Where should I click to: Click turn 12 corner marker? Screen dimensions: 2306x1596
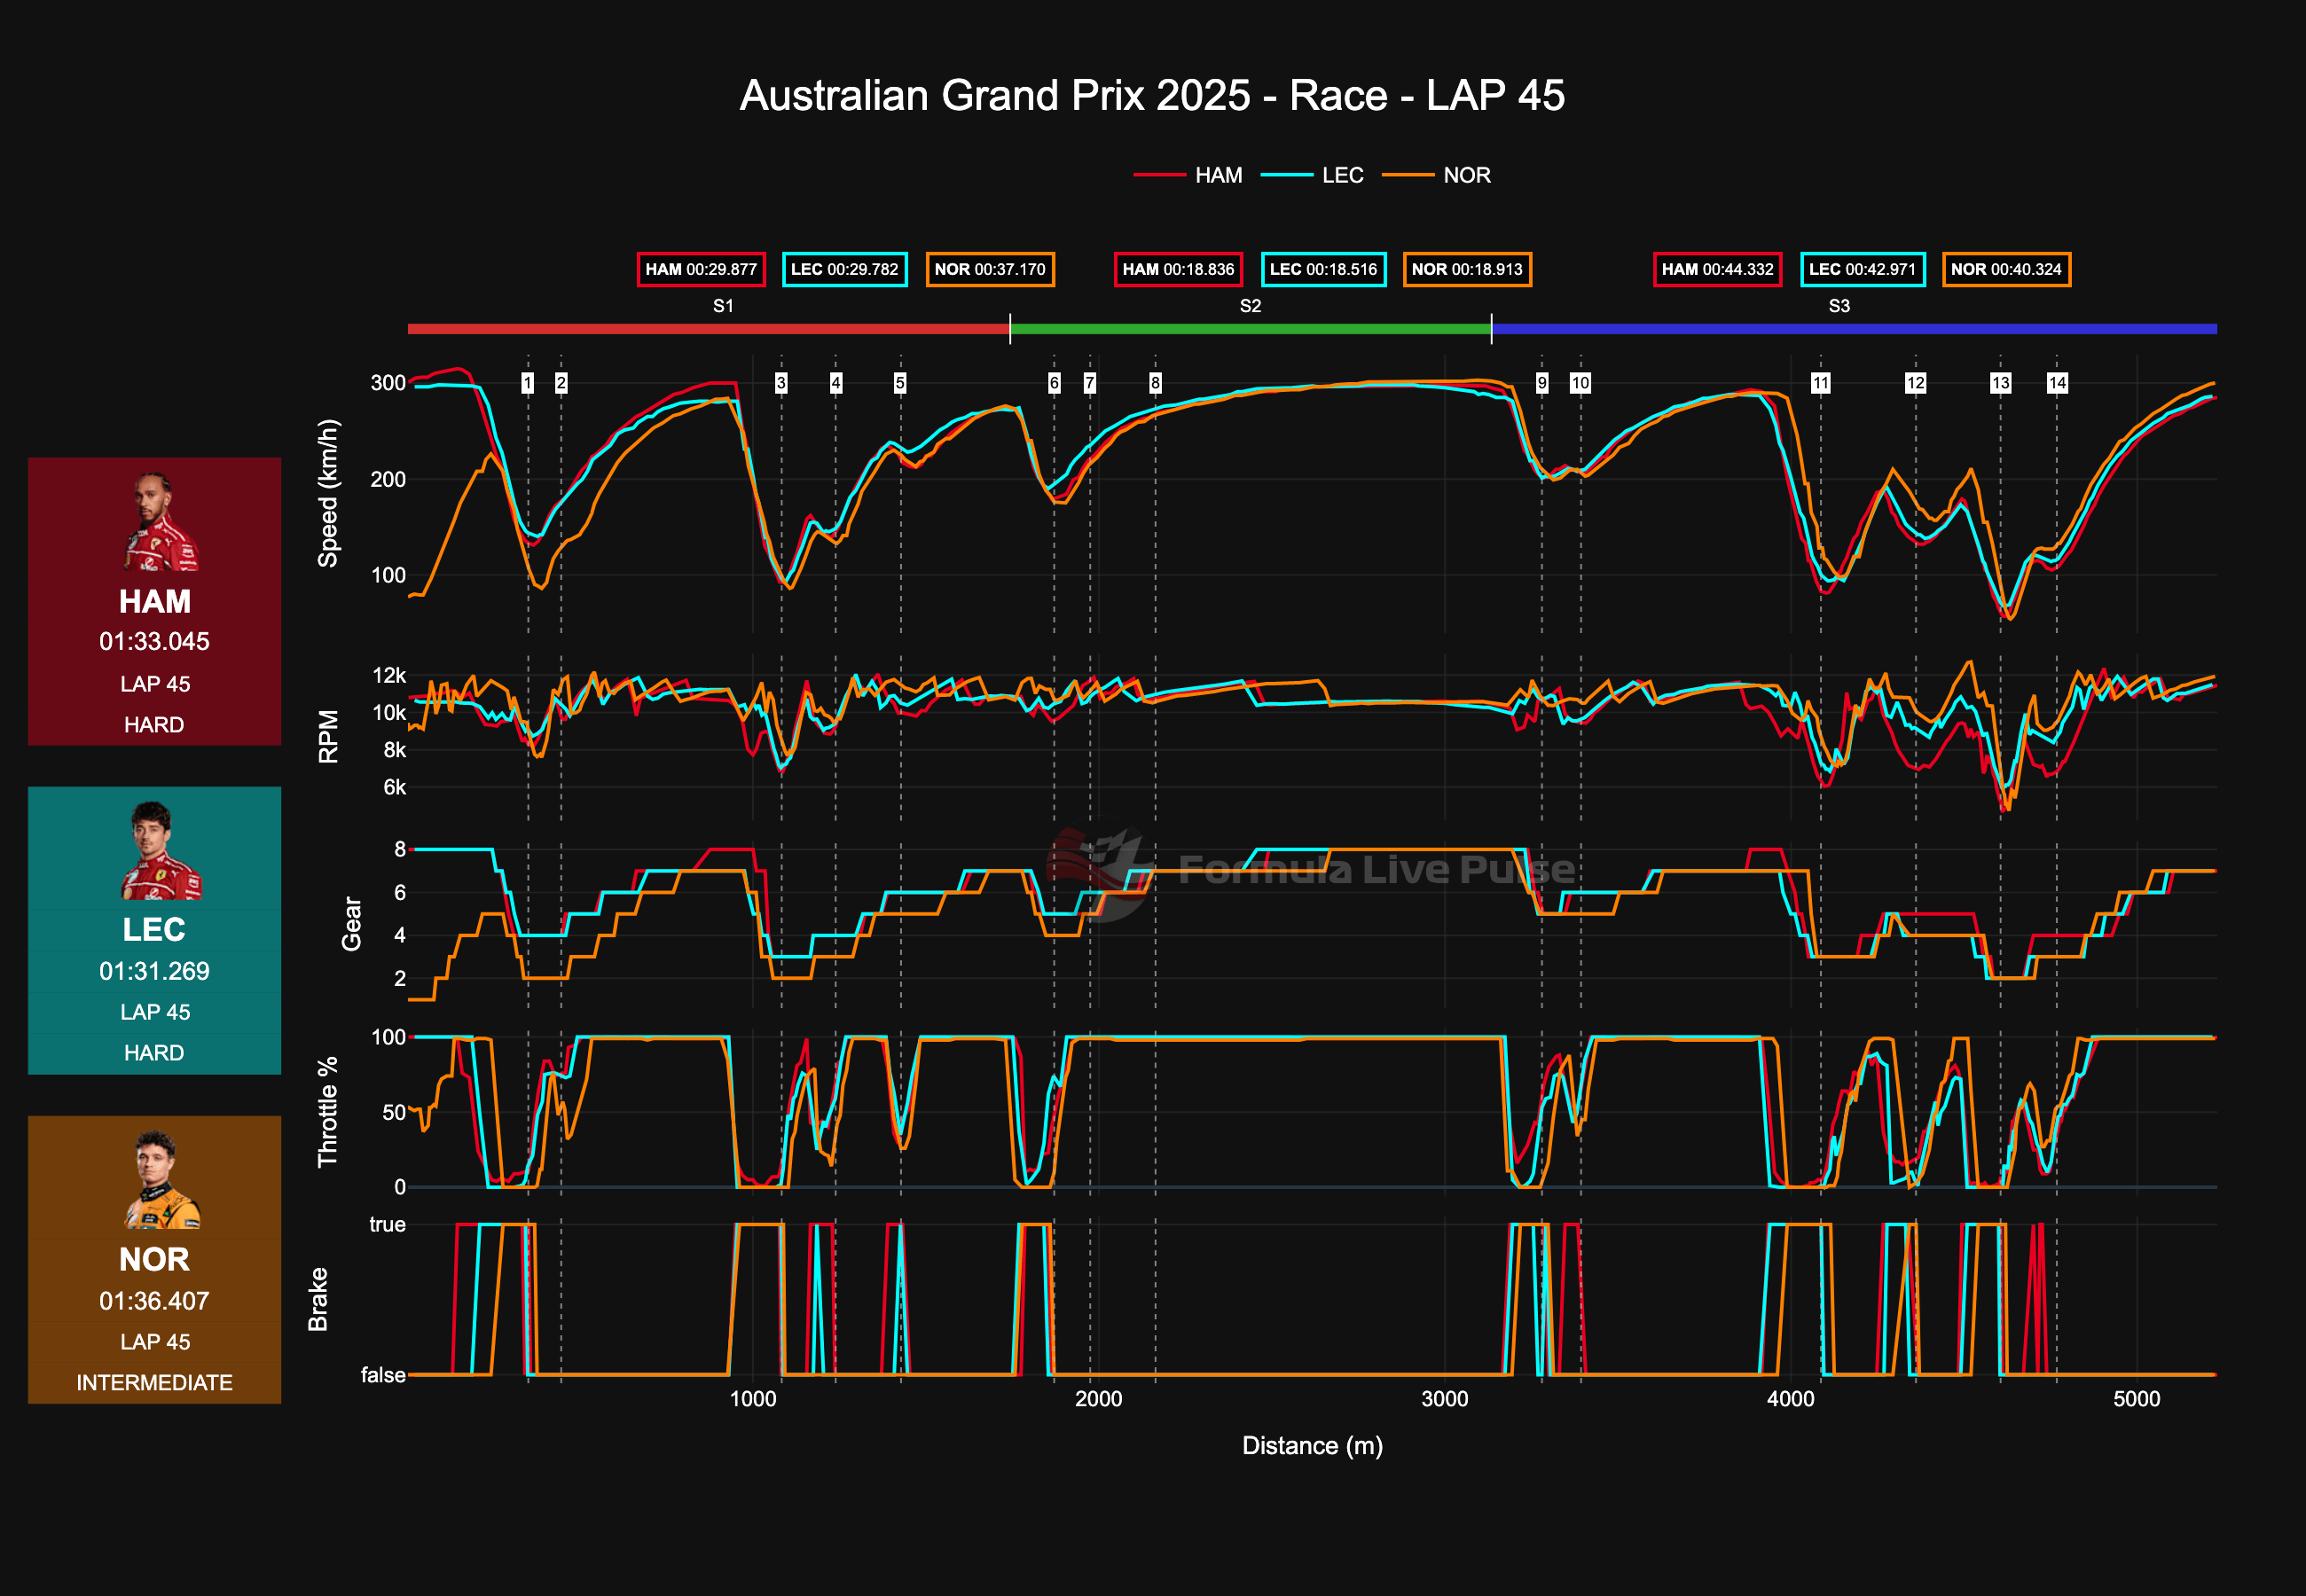(1916, 383)
